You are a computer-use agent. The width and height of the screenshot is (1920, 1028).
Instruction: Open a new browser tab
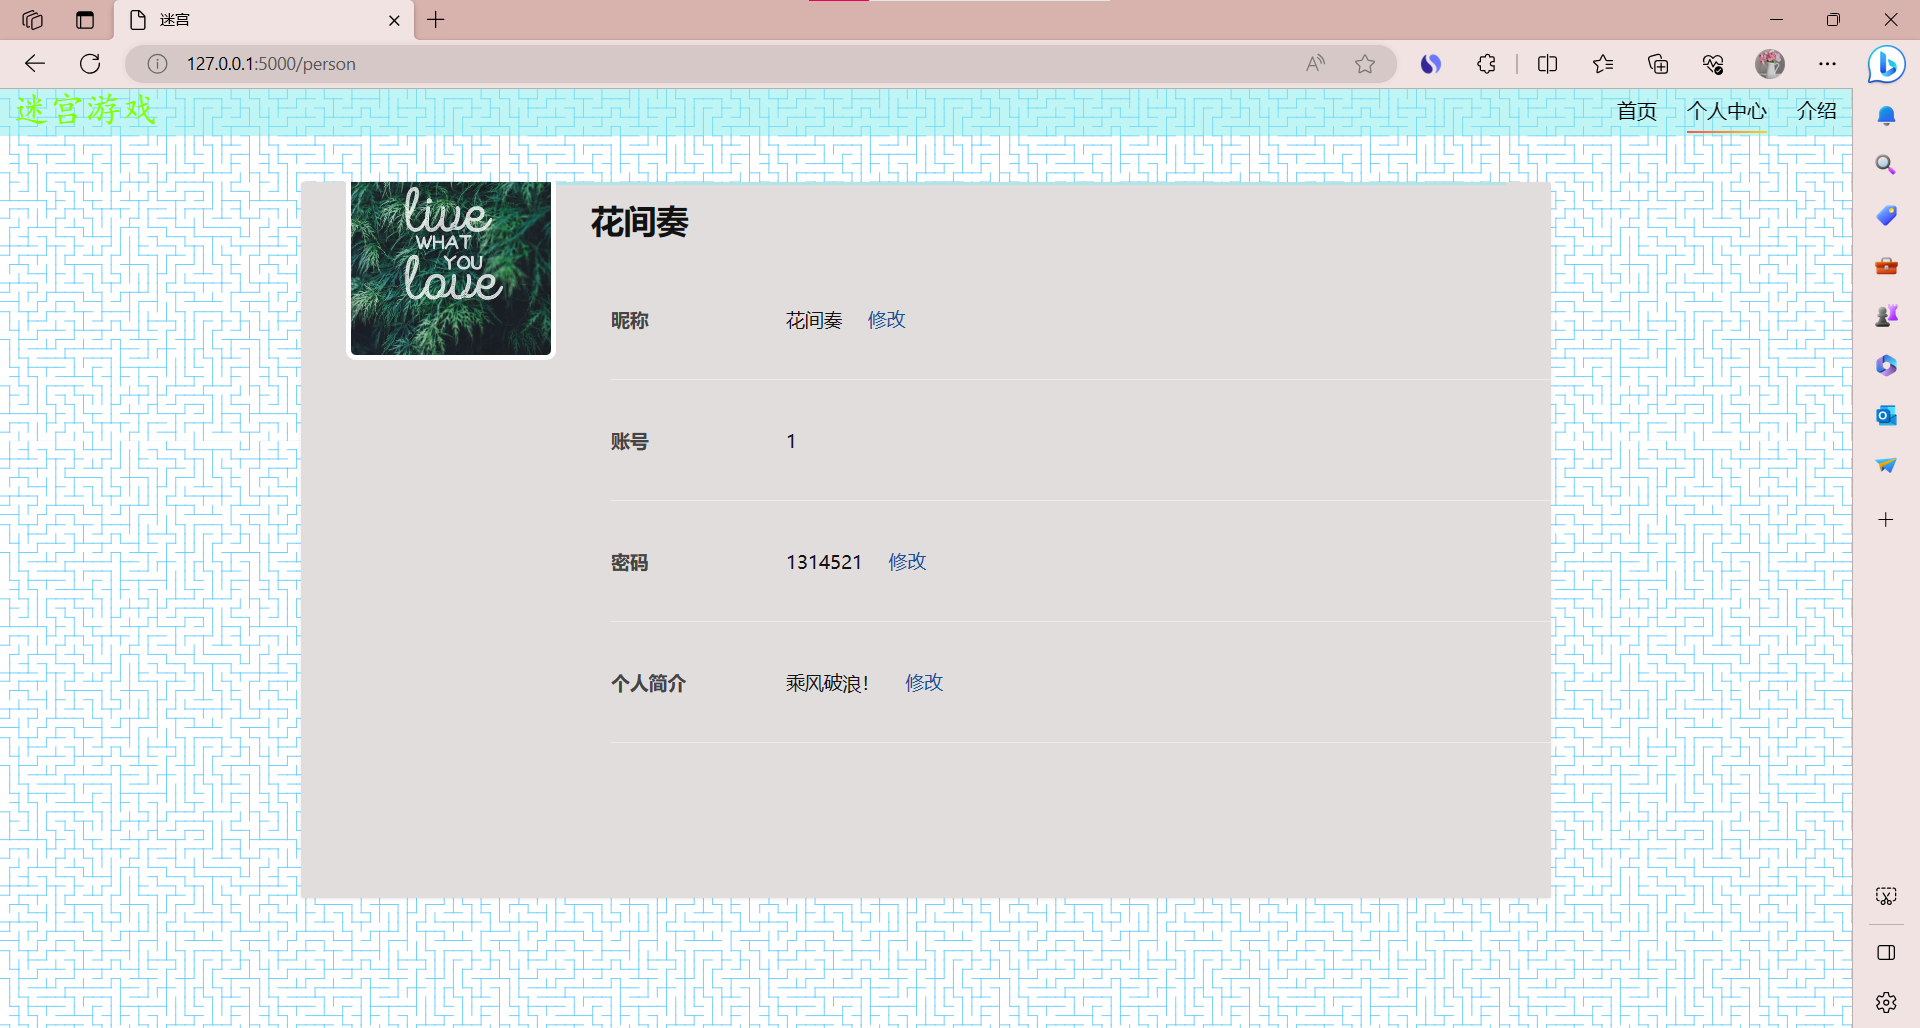(436, 20)
